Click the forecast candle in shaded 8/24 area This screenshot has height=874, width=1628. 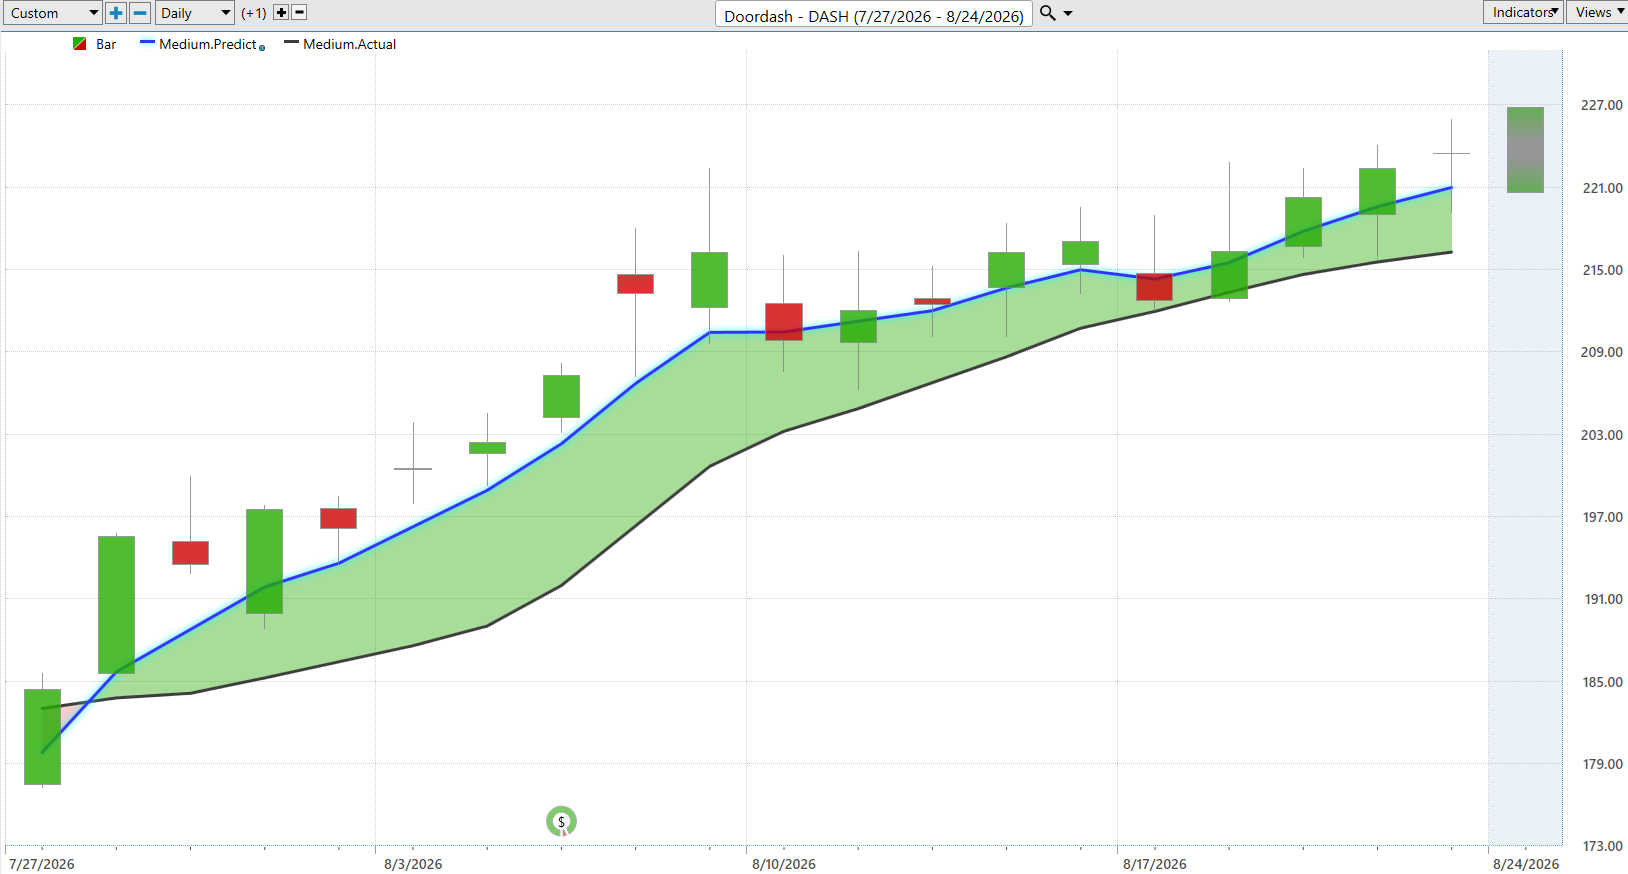pos(1525,150)
